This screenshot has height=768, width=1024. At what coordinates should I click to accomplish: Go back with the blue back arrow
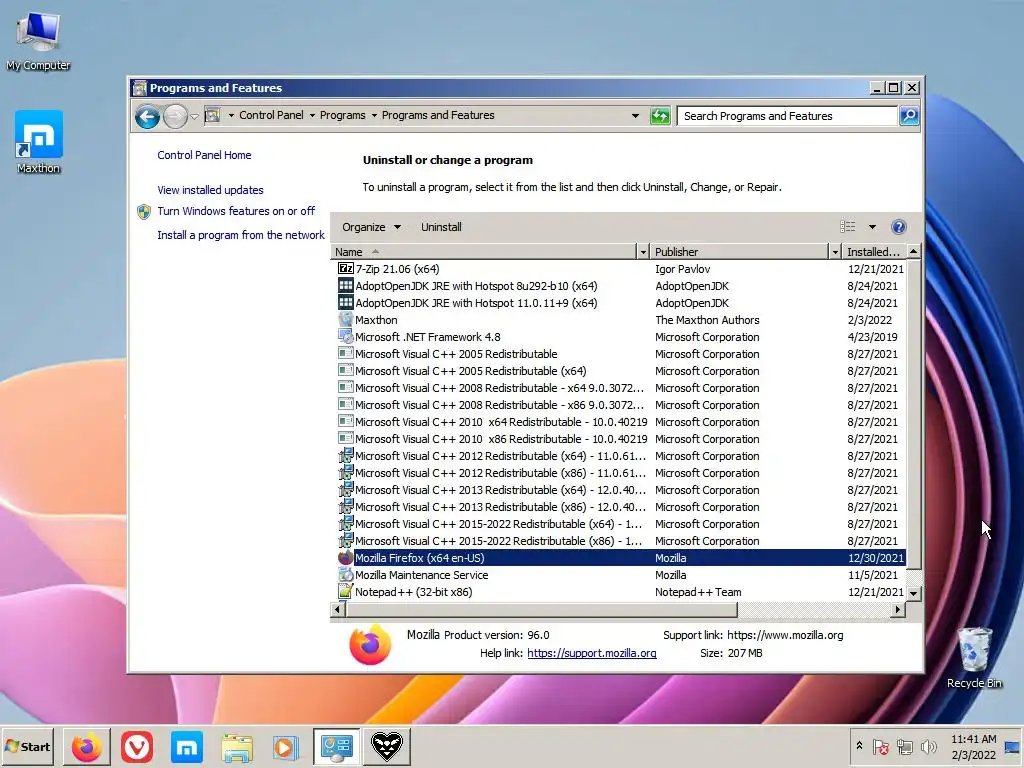148,117
